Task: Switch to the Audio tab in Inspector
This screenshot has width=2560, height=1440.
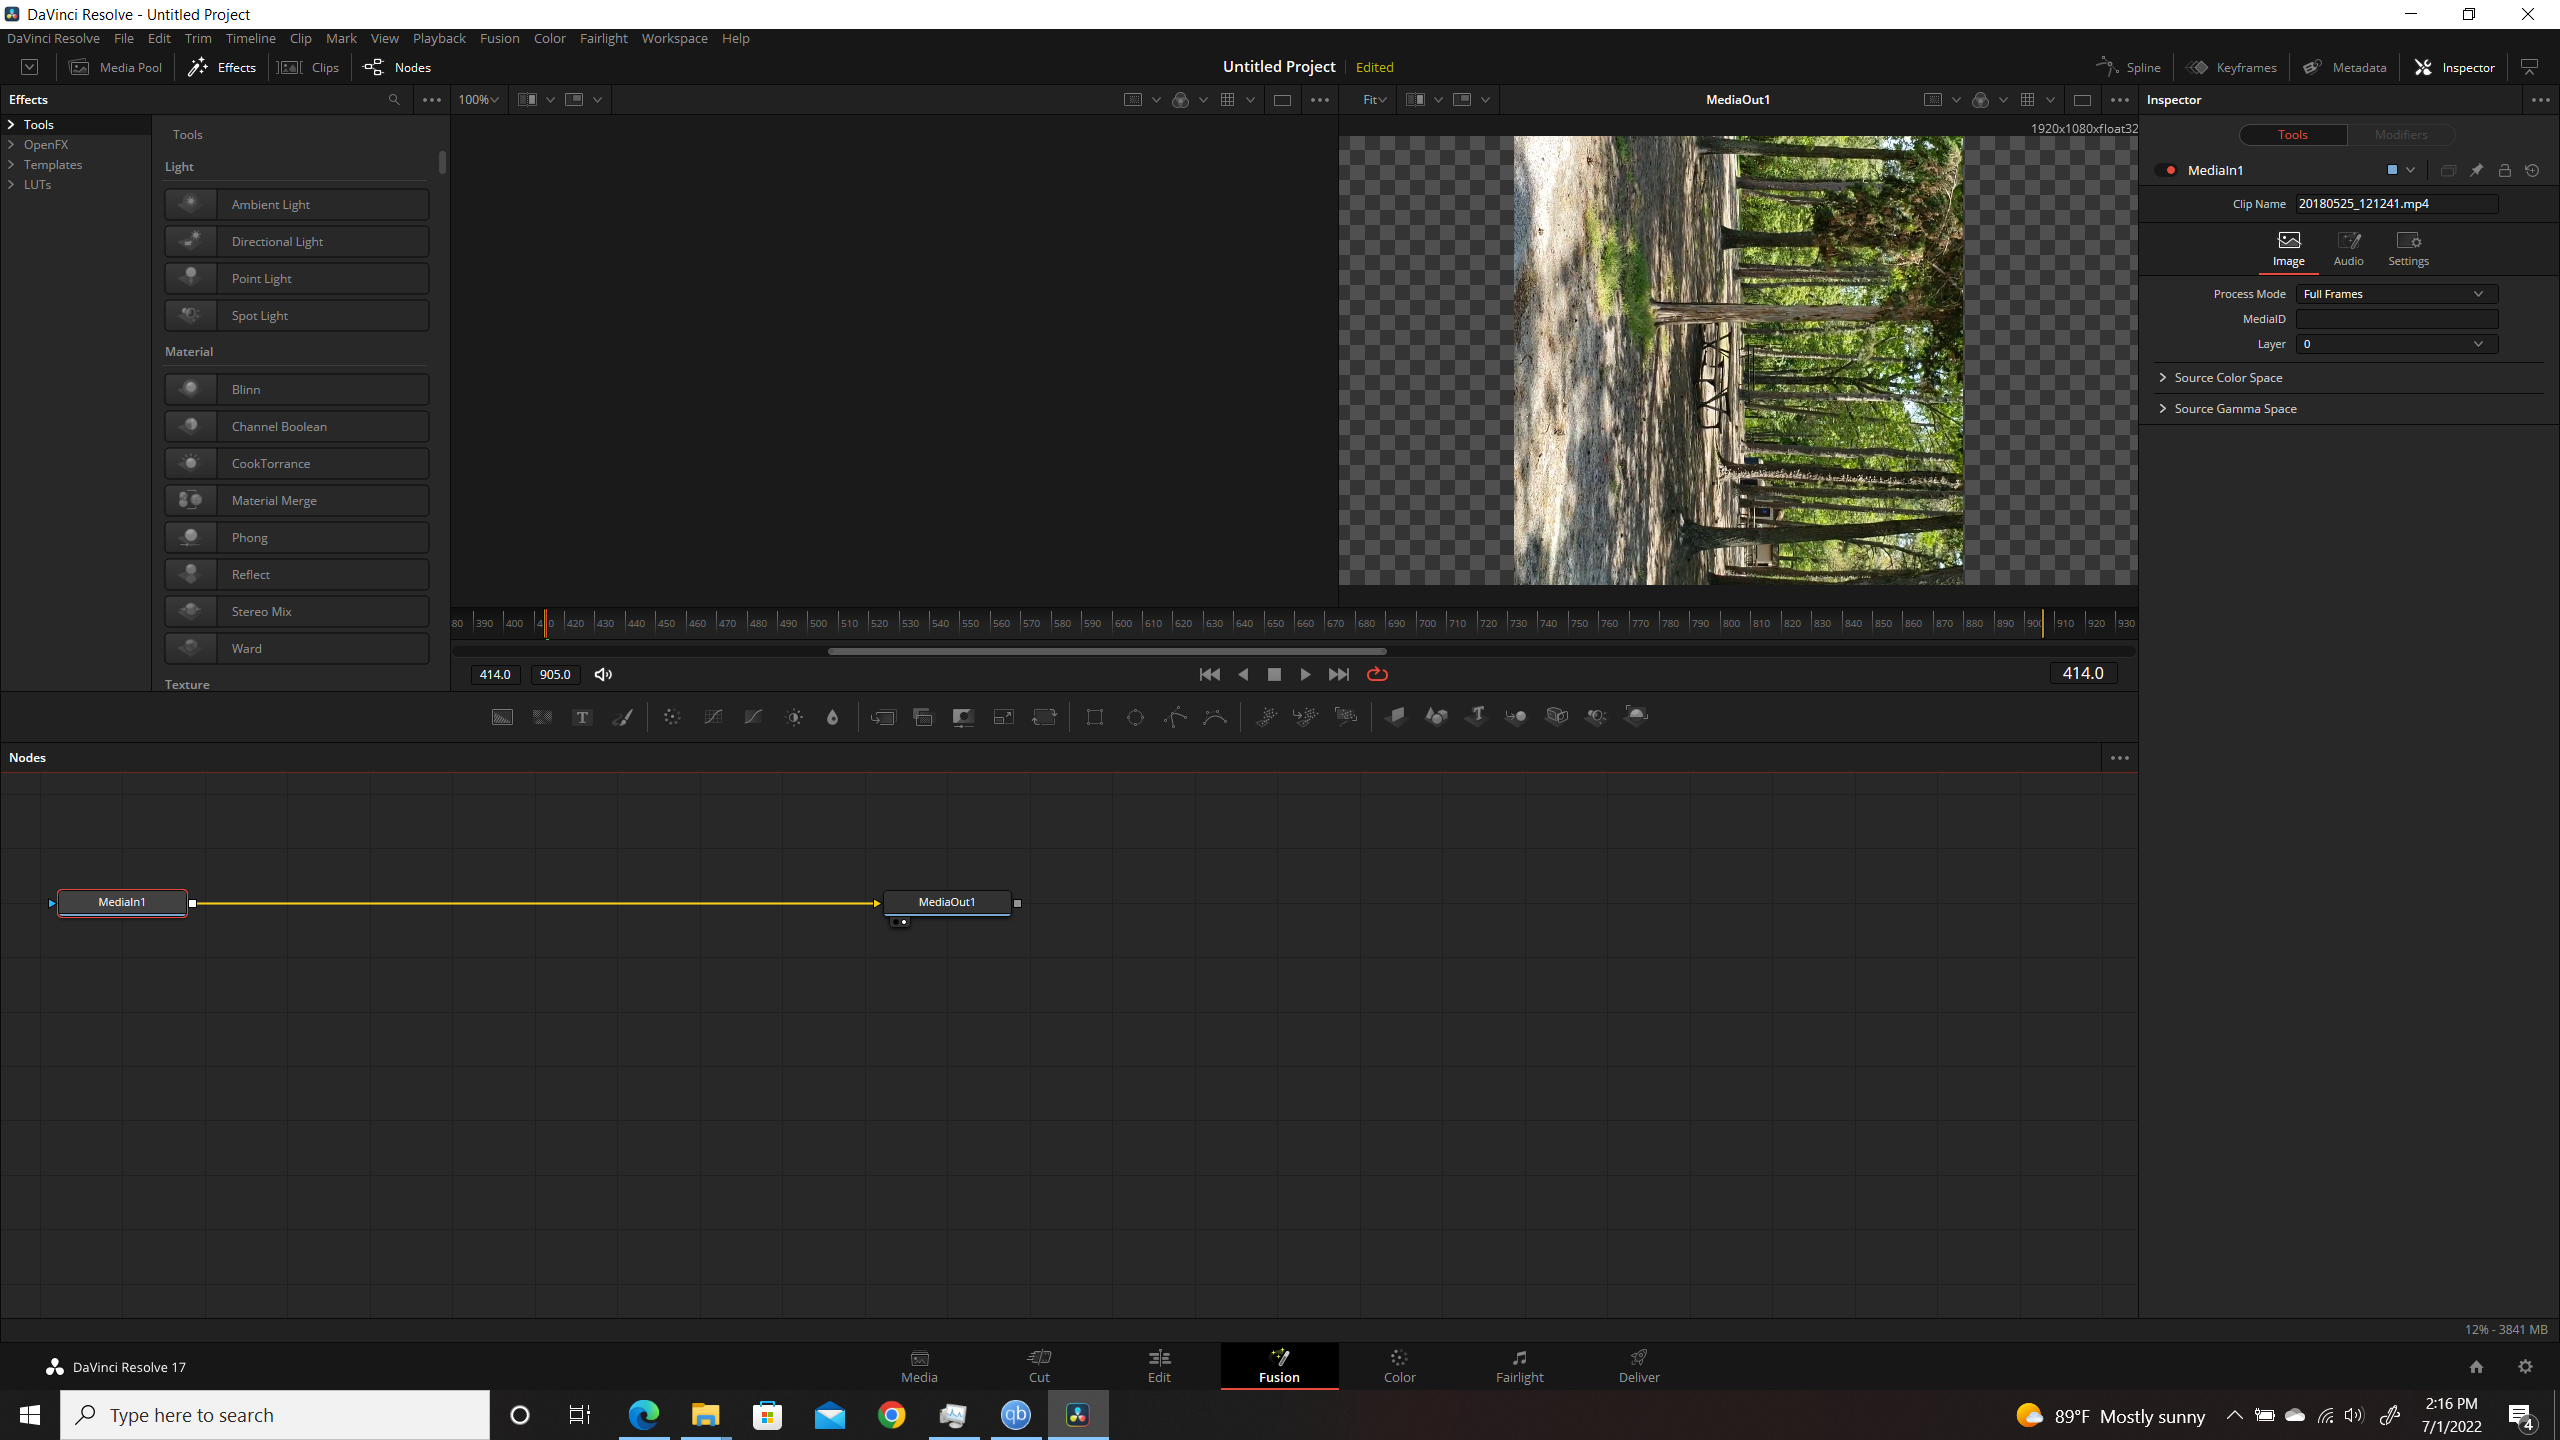Action: click(x=2348, y=248)
